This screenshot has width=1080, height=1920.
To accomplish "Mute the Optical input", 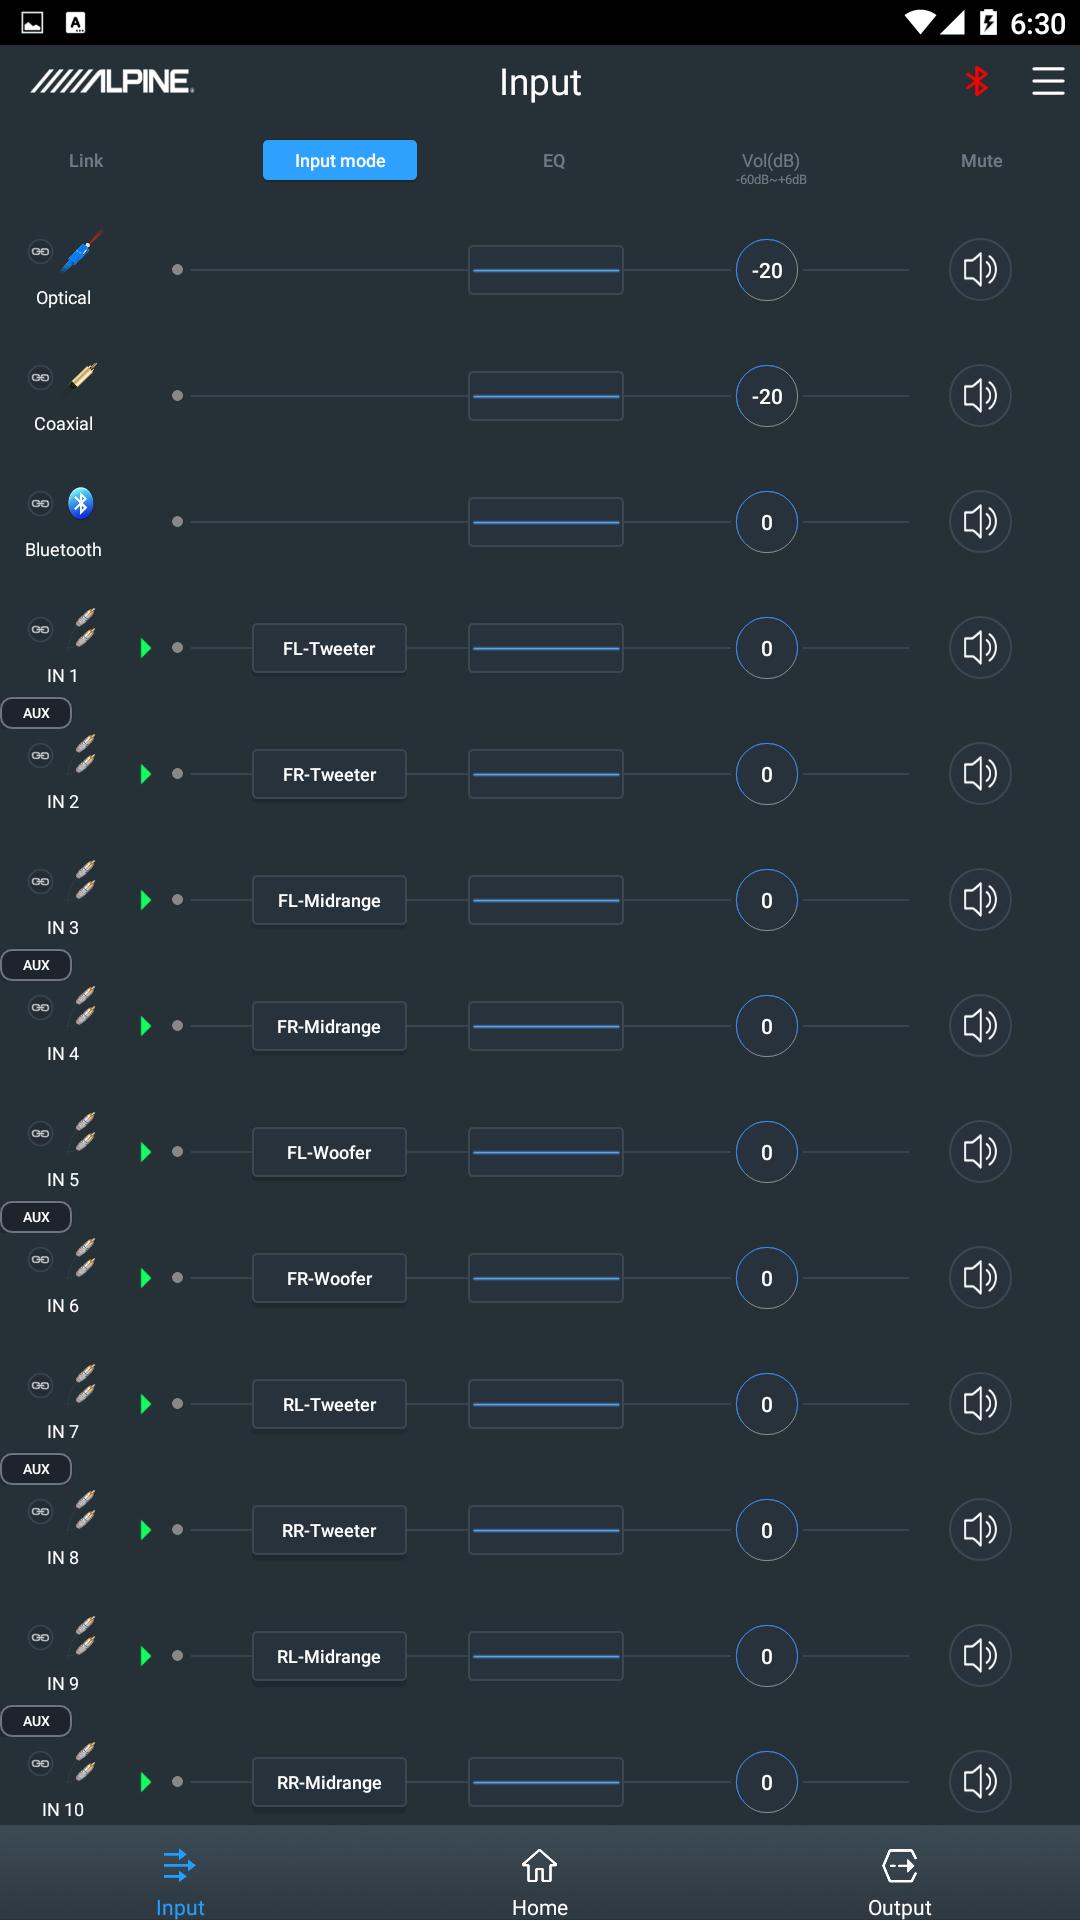I will click(980, 270).
